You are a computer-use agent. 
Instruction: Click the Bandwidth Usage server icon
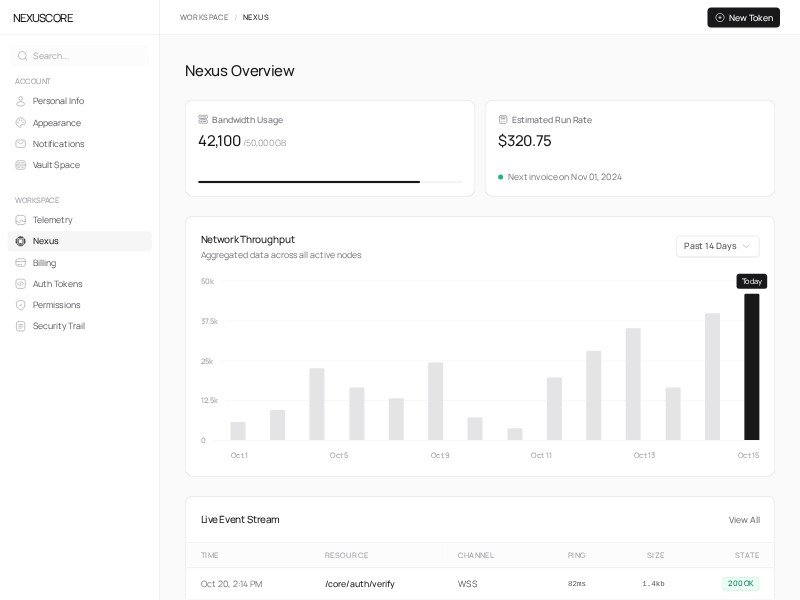pyautogui.click(x=203, y=120)
